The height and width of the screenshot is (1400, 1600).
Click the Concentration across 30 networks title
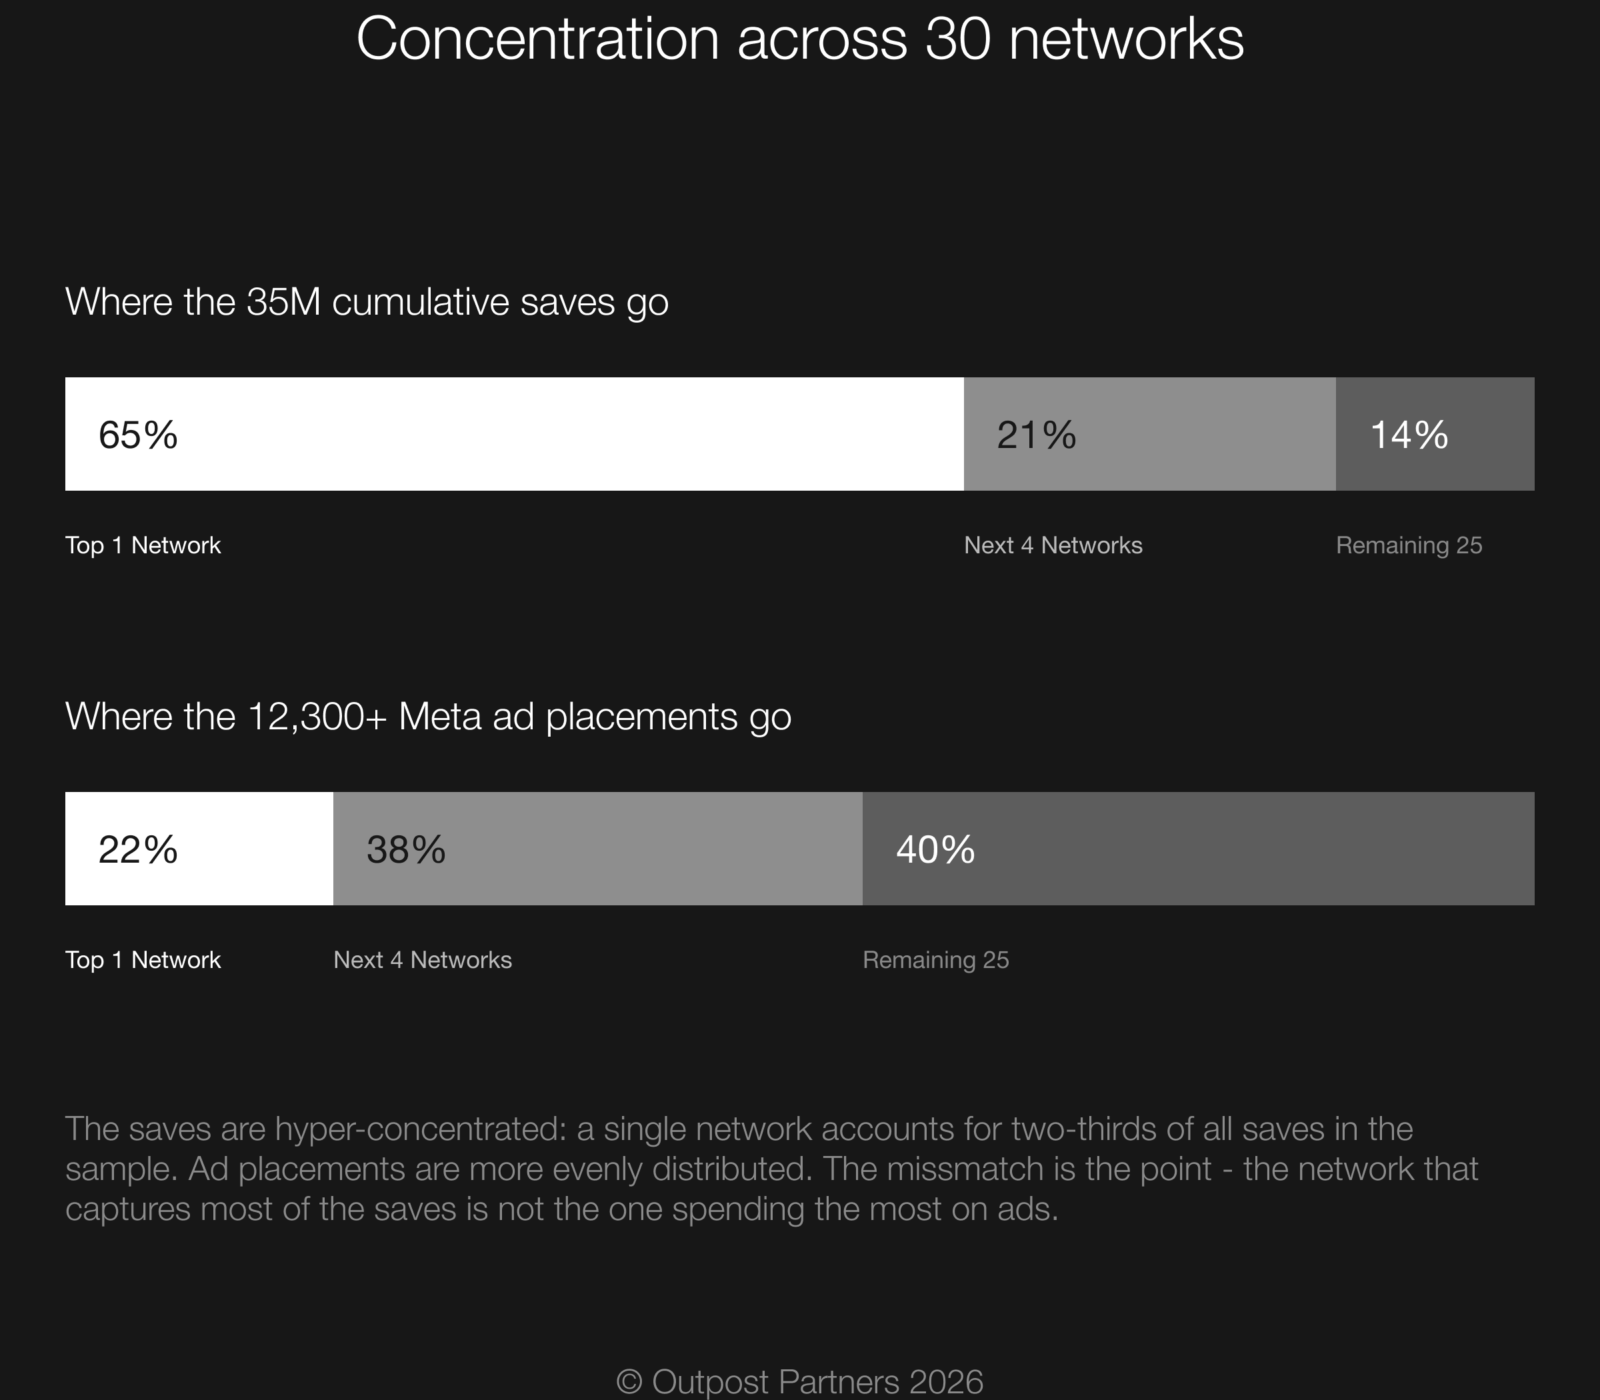[x=800, y=40]
